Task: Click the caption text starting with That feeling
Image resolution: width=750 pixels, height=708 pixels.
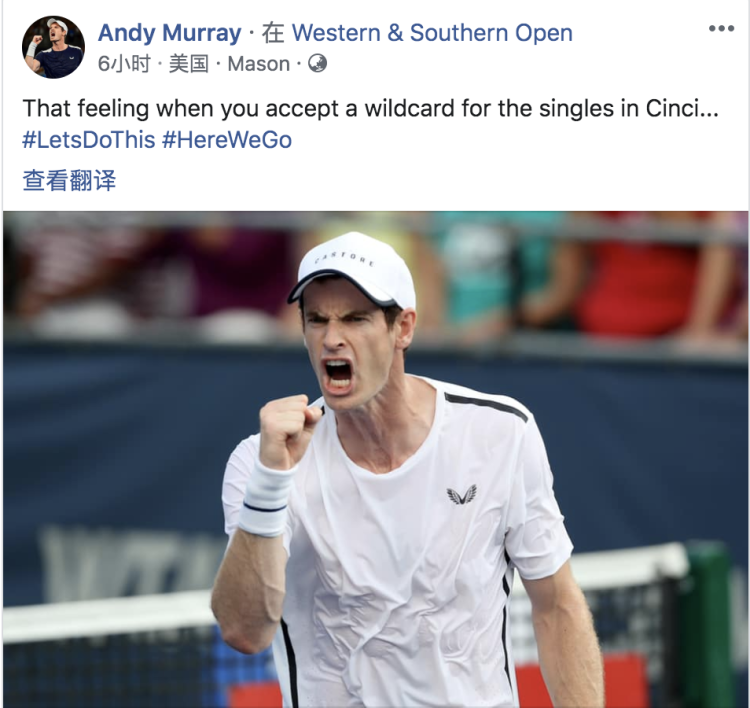Action: pyautogui.click(x=370, y=109)
